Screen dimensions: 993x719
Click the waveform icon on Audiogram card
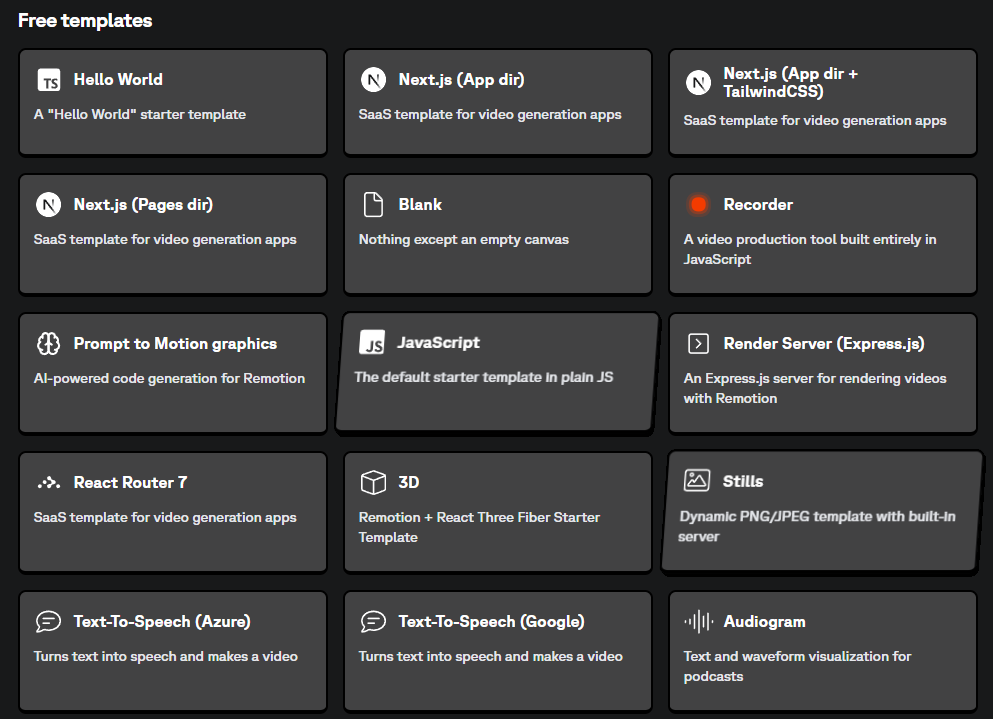[x=699, y=621]
